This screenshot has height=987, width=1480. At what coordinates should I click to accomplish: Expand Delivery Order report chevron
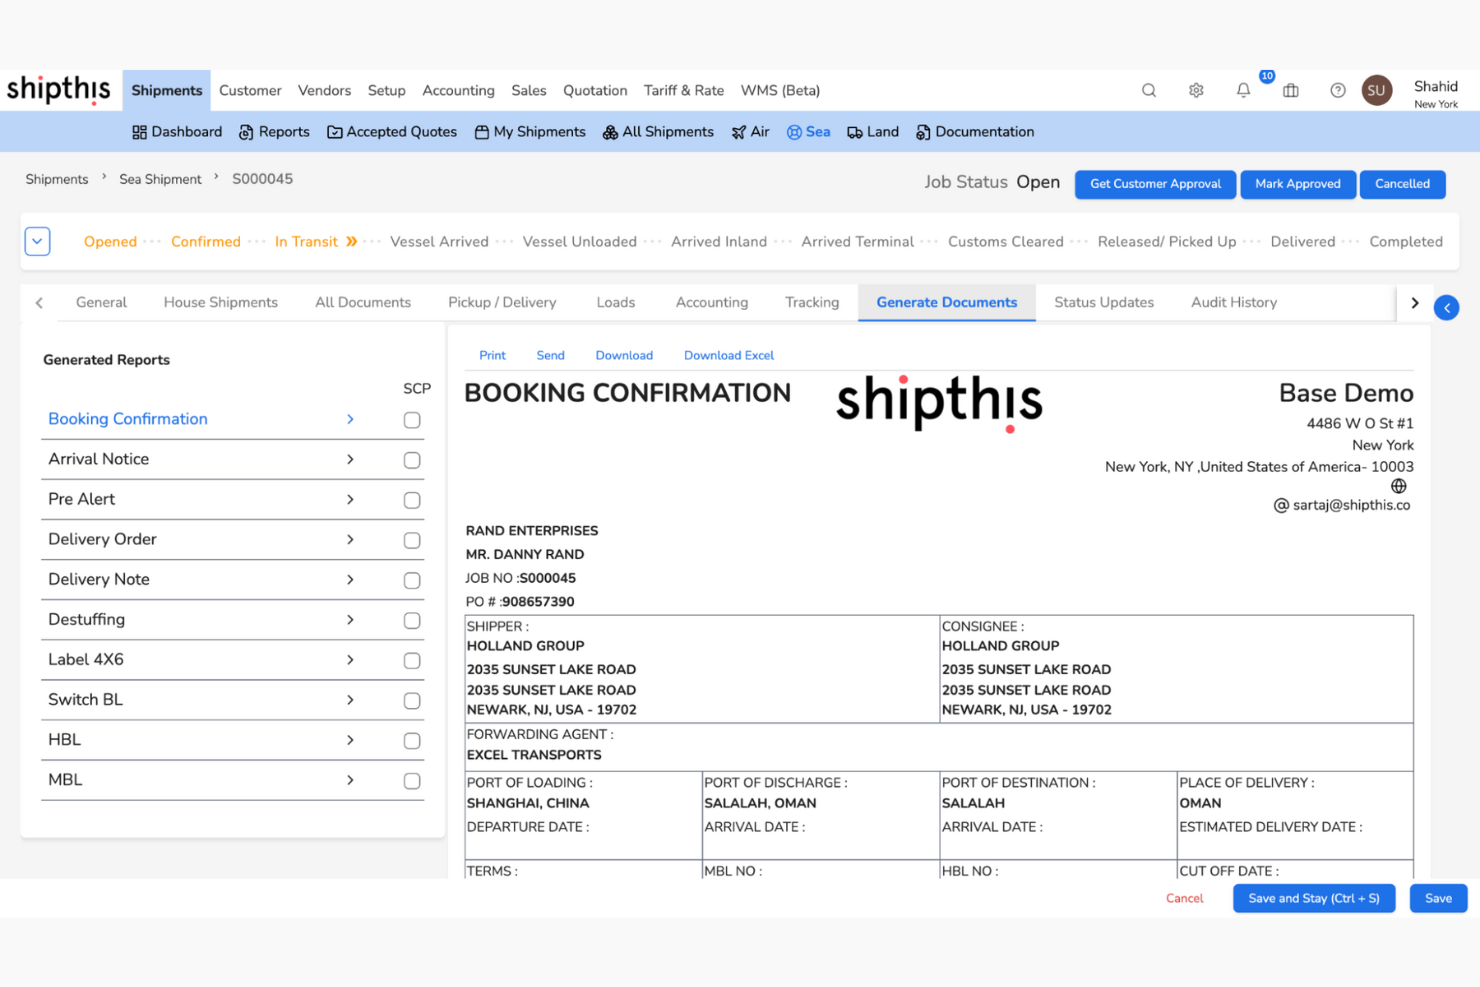(350, 539)
